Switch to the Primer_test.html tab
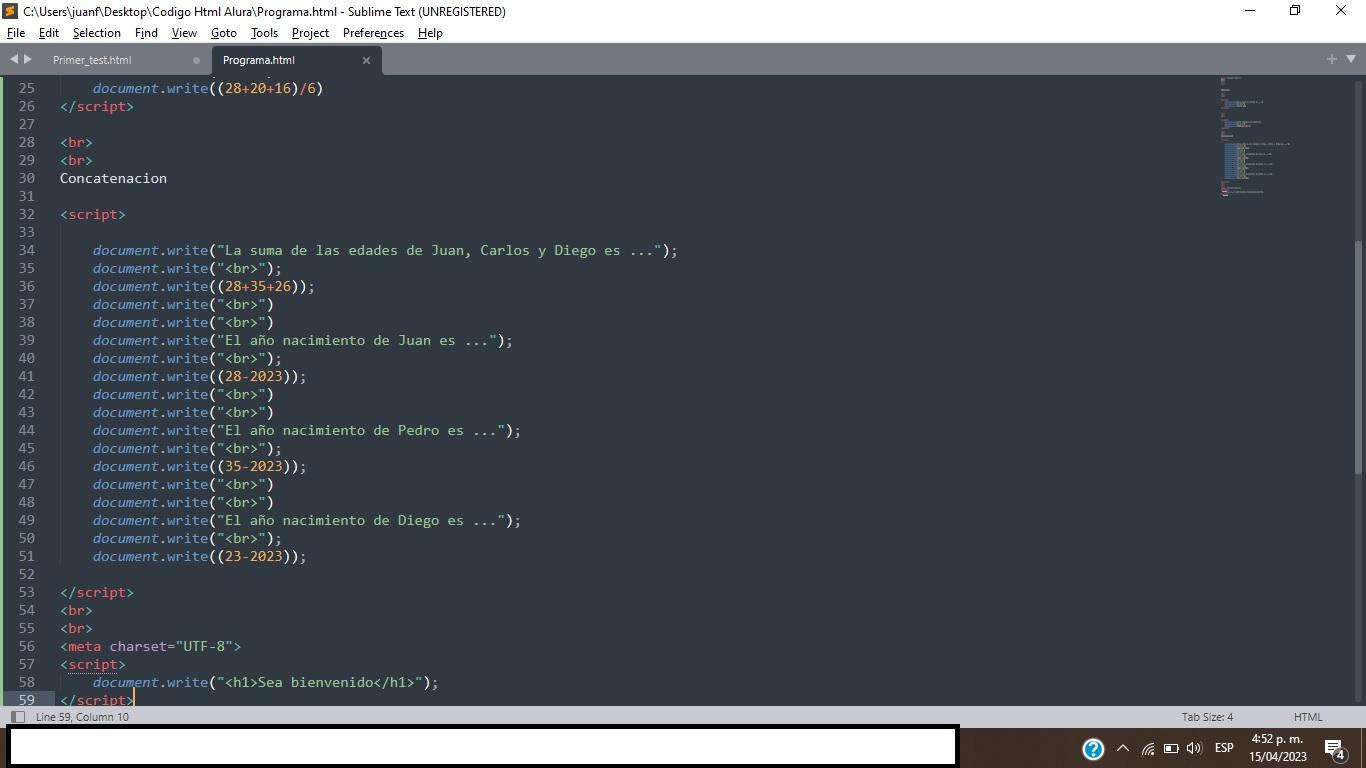1366x768 pixels. click(92, 60)
